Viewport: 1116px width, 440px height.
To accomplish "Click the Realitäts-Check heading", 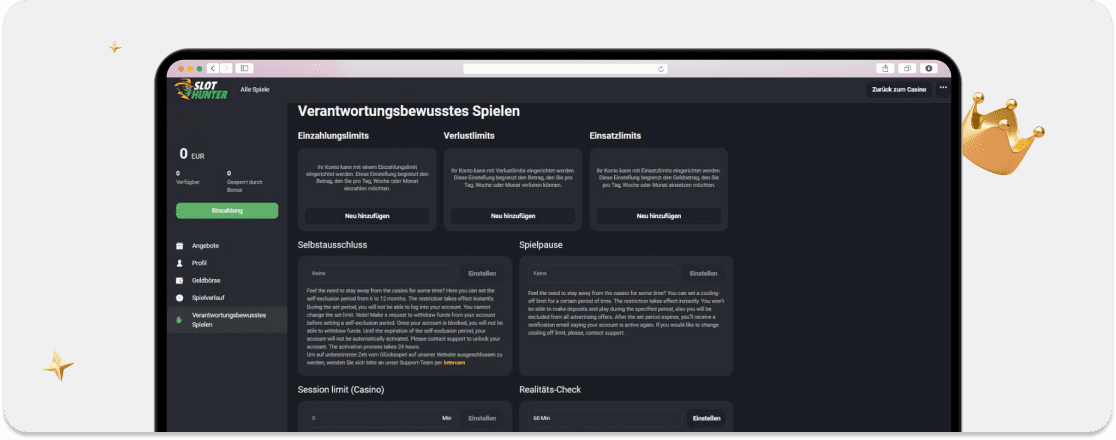I will click(550, 389).
